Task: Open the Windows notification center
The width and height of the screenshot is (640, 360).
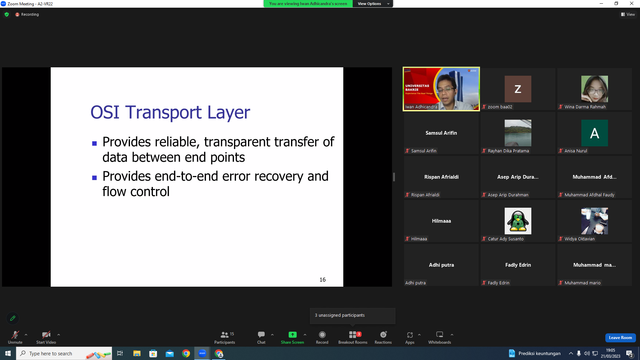Action: 630,353
